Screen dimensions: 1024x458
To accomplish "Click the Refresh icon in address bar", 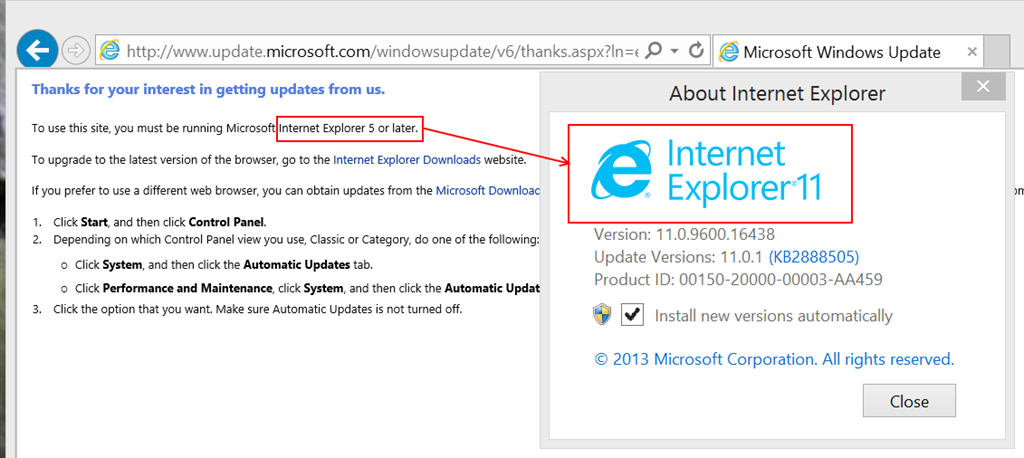I will click(696, 50).
